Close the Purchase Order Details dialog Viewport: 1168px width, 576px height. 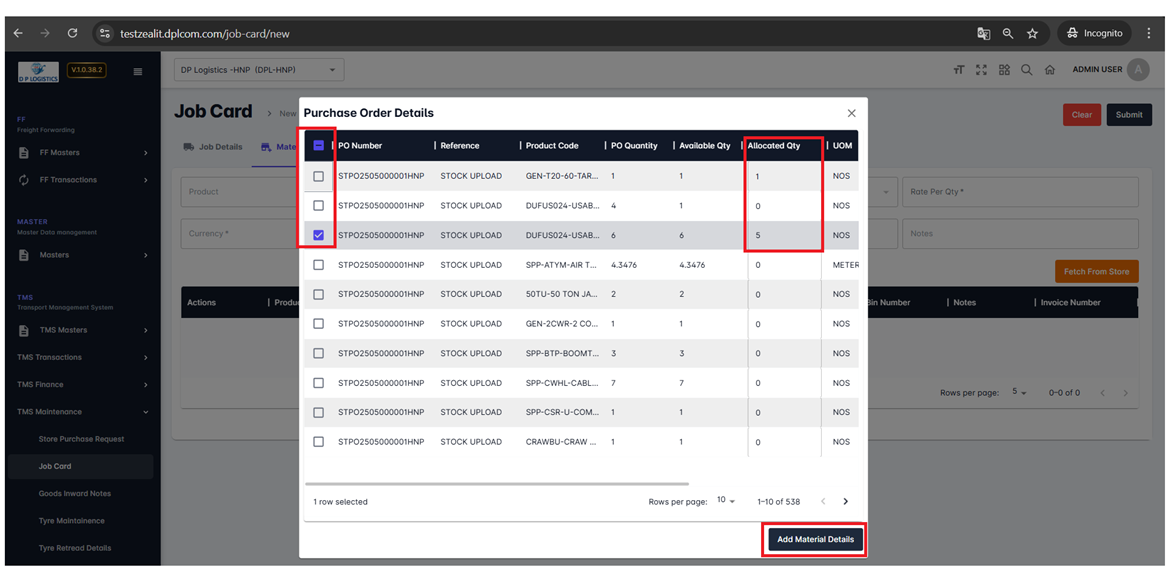(x=851, y=114)
